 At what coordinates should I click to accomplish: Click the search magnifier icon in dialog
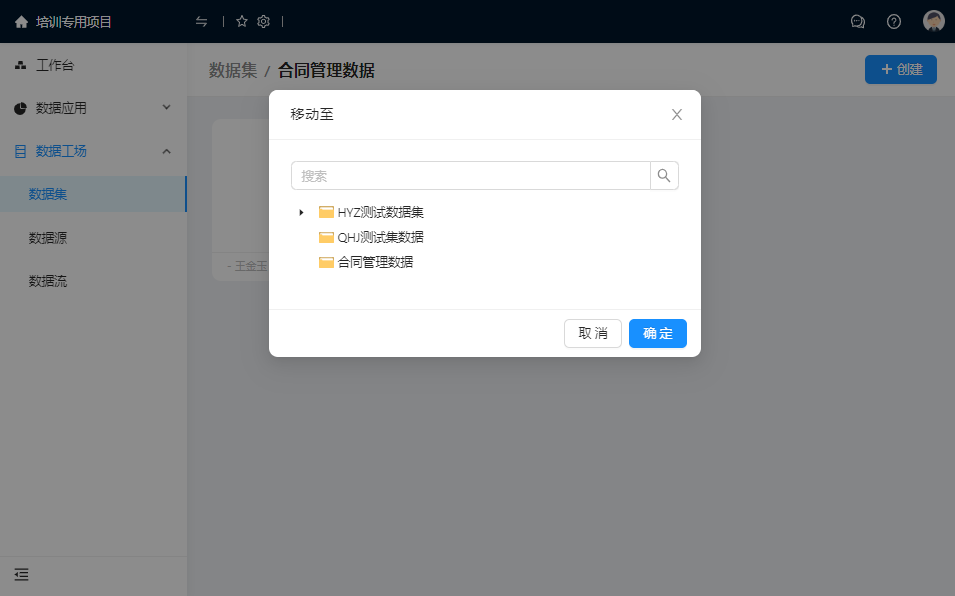pos(664,176)
